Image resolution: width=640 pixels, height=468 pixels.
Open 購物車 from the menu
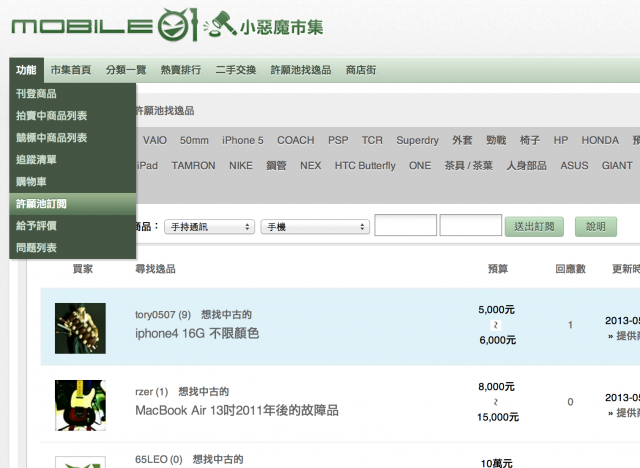(73, 182)
